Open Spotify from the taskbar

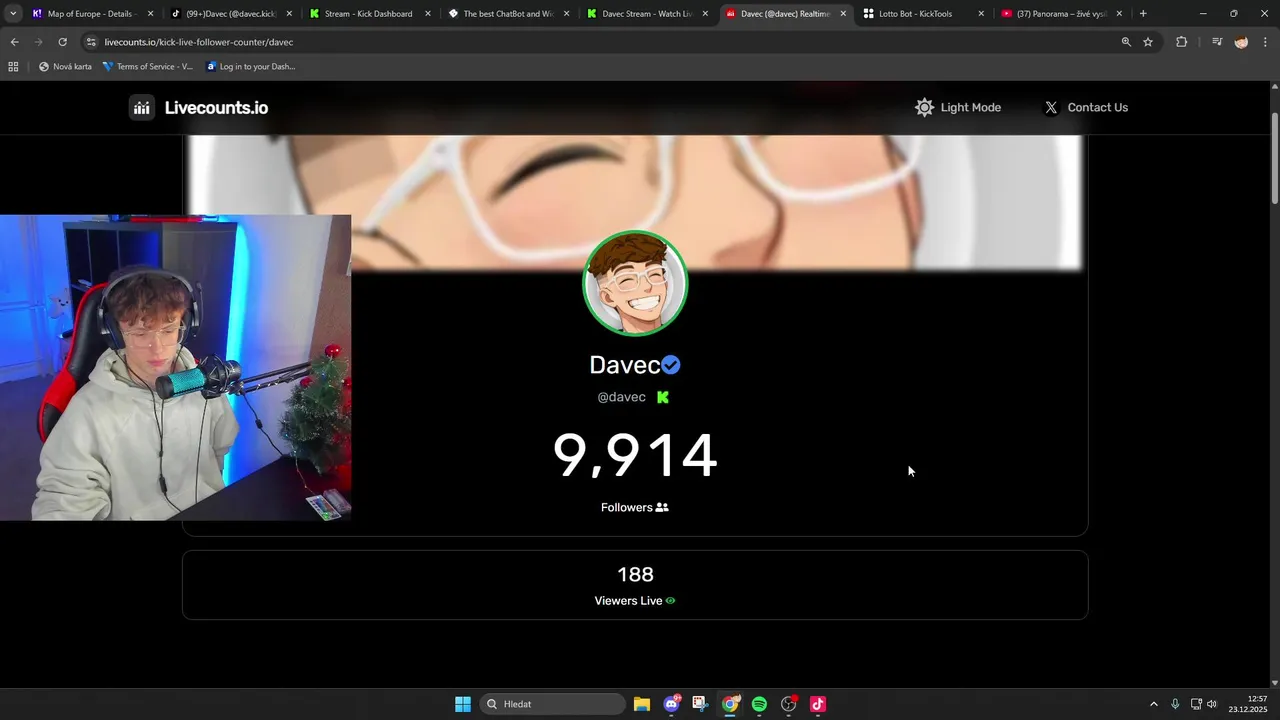pyautogui.click(x=759, y=704)
